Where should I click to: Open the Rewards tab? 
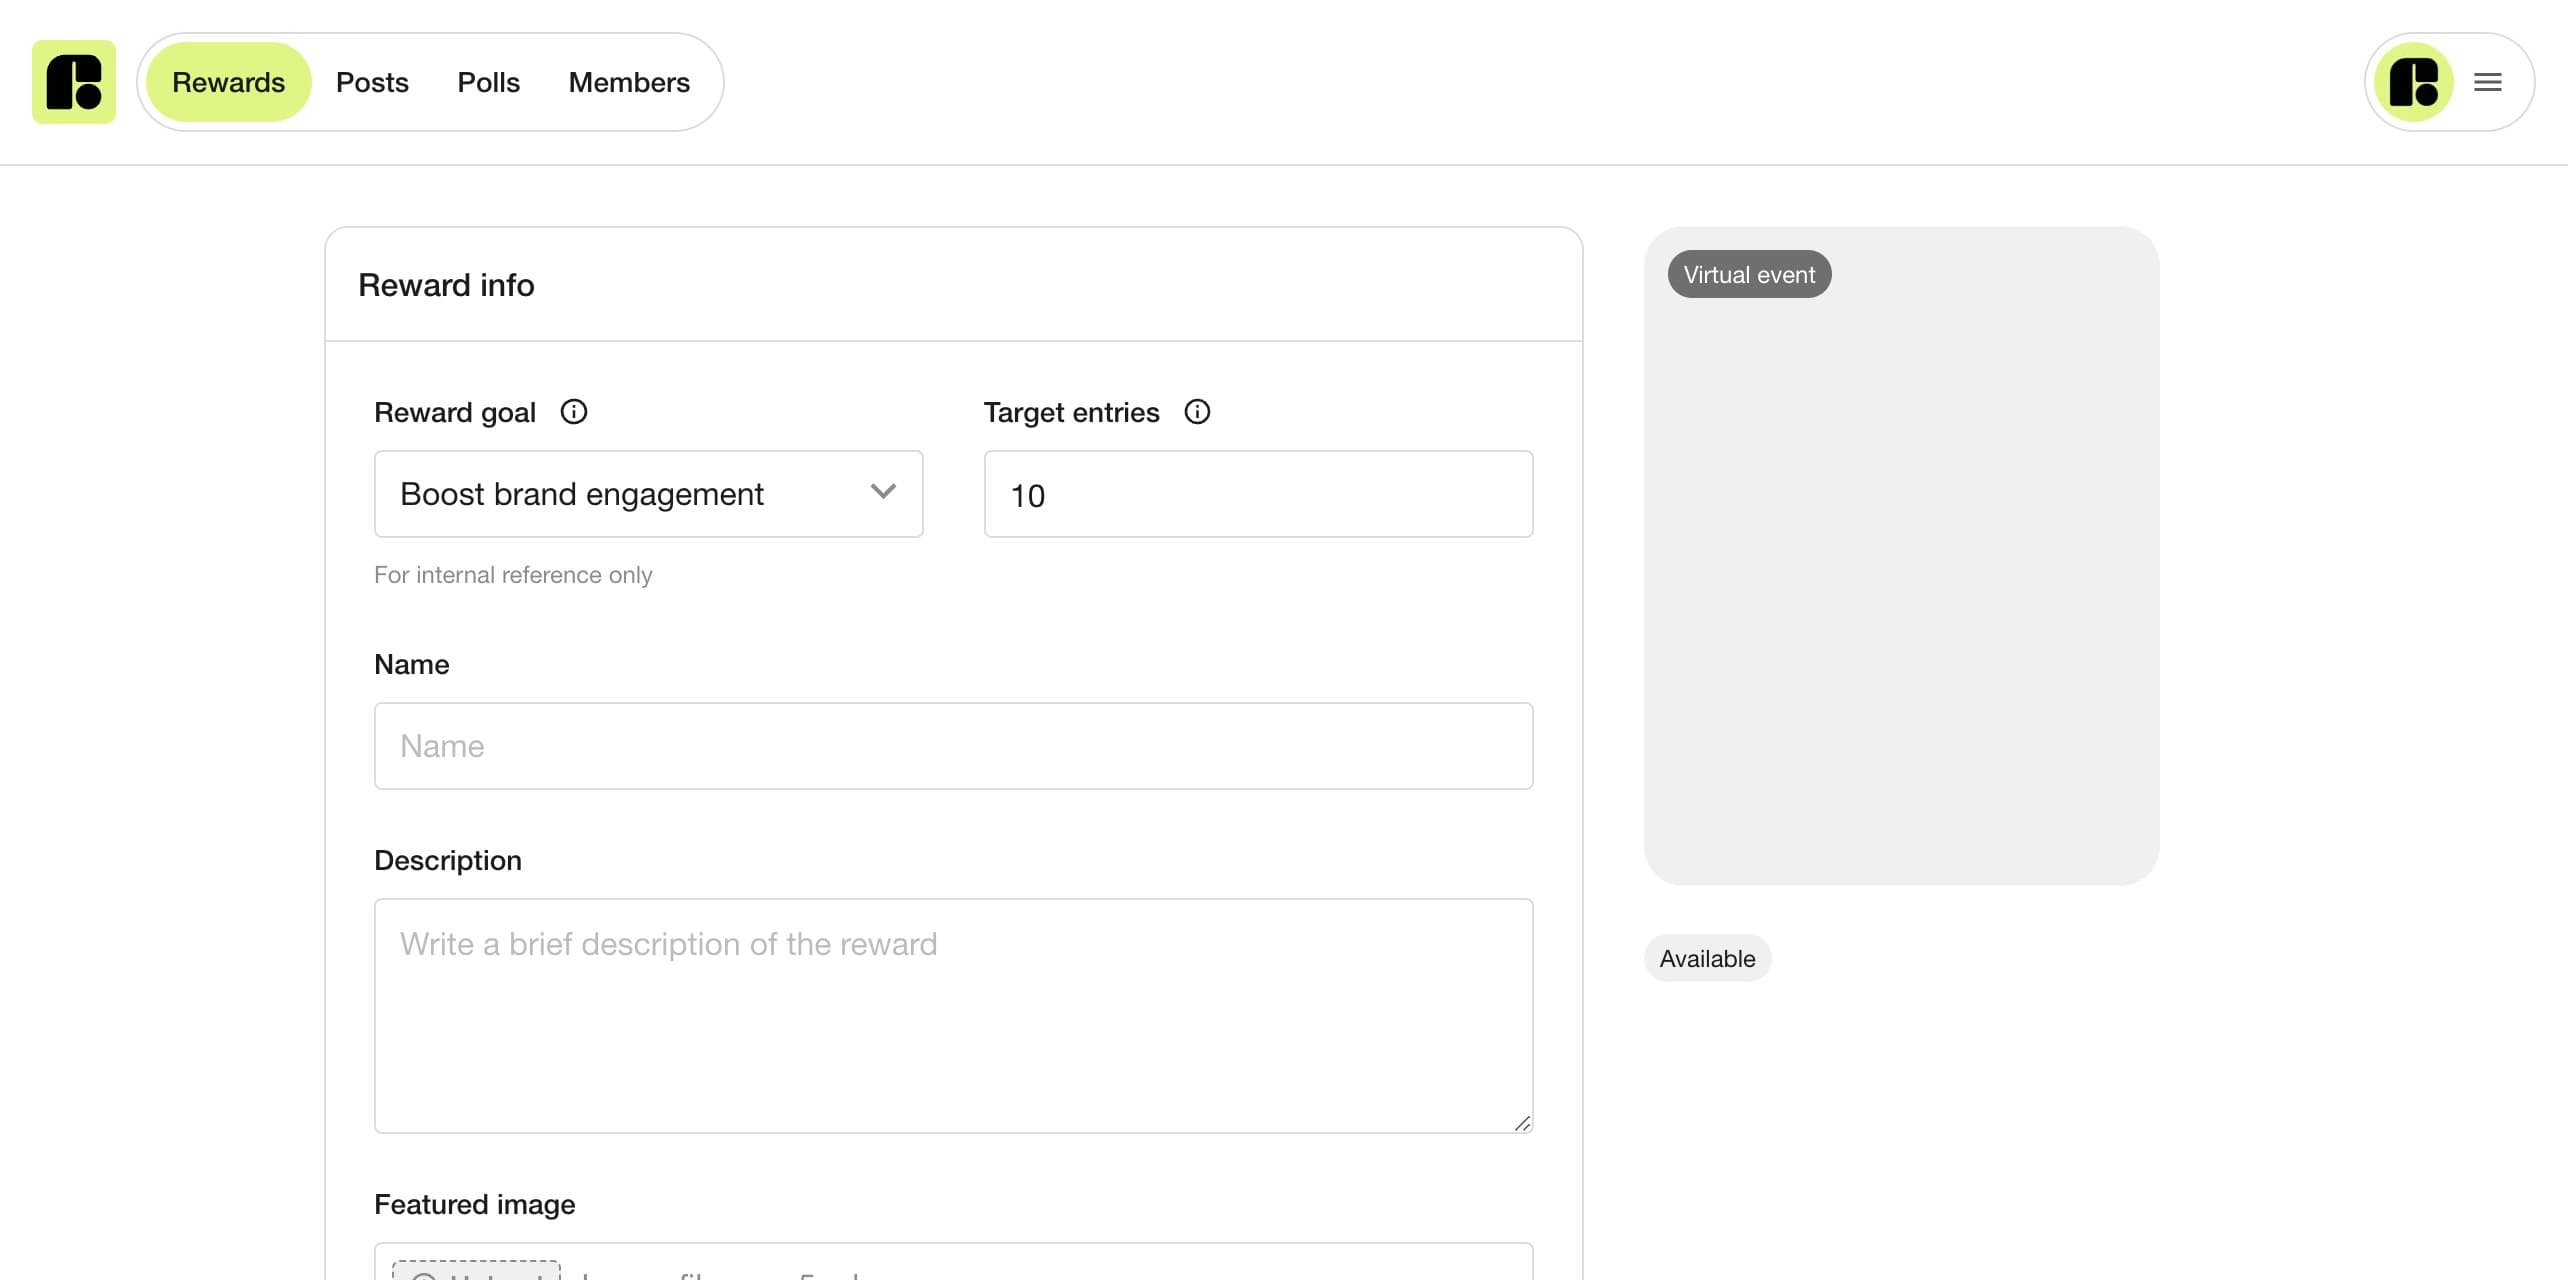[x=229, y=82]
